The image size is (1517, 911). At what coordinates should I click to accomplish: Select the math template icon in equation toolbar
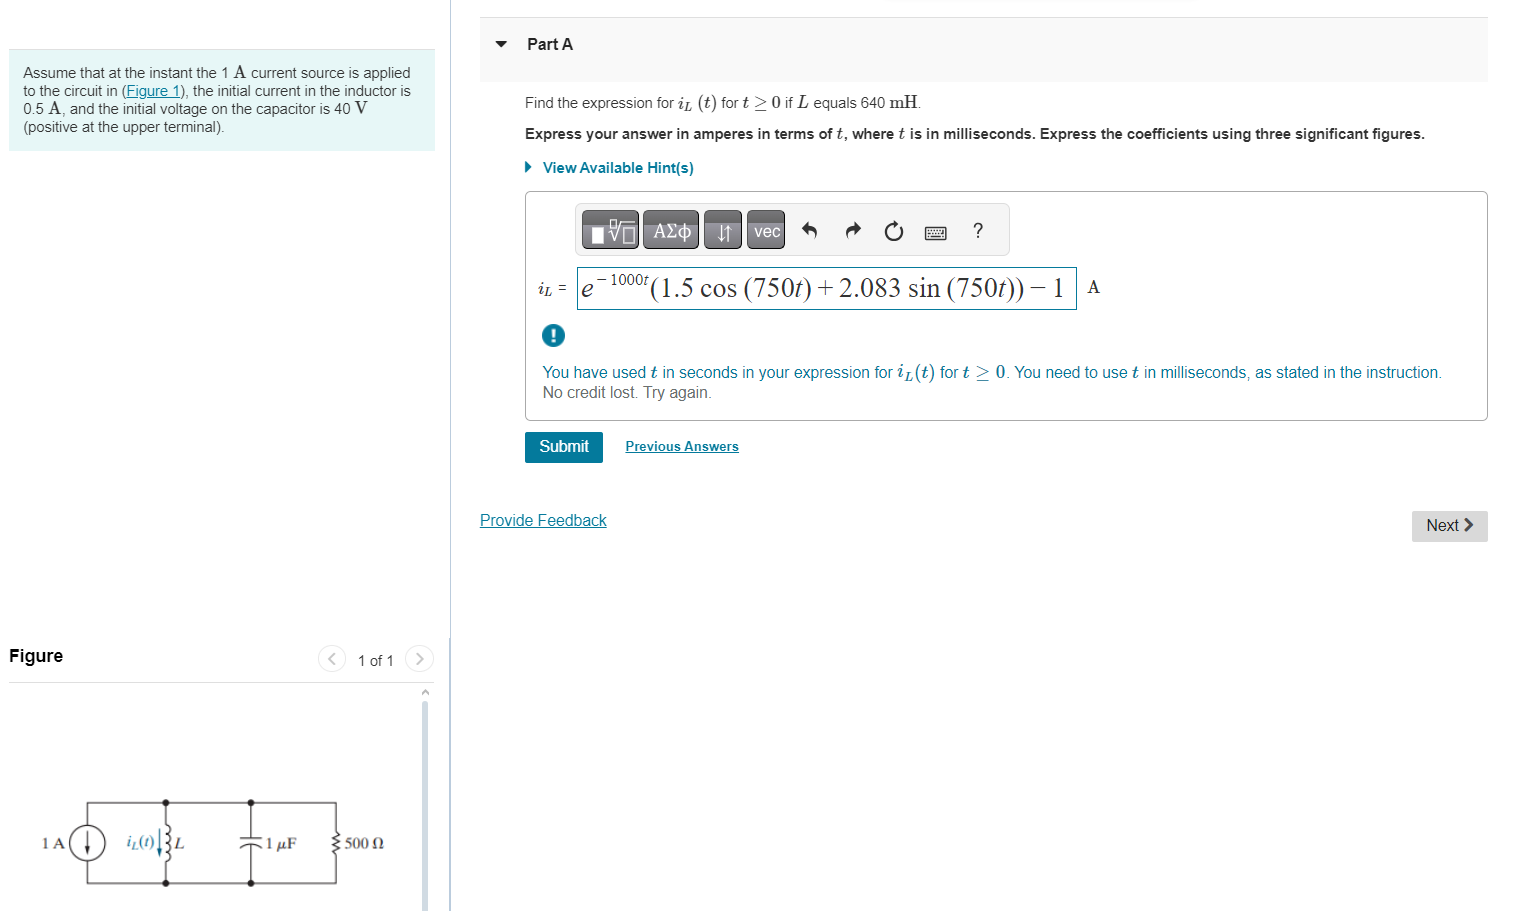(609, 230)
